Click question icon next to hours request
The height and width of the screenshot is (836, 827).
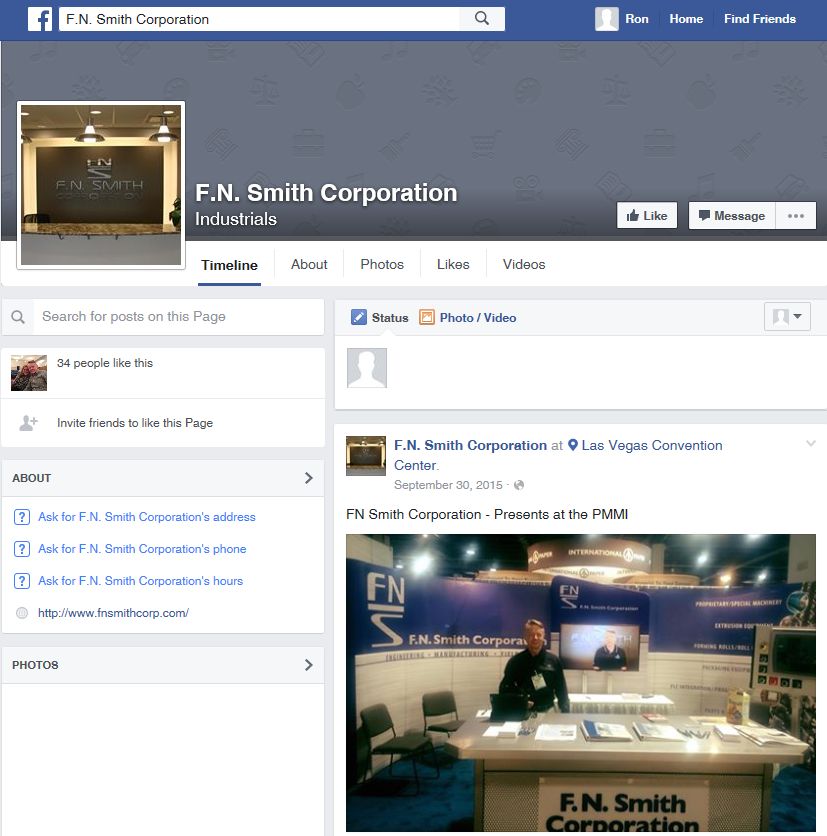[x=22, y=581]
